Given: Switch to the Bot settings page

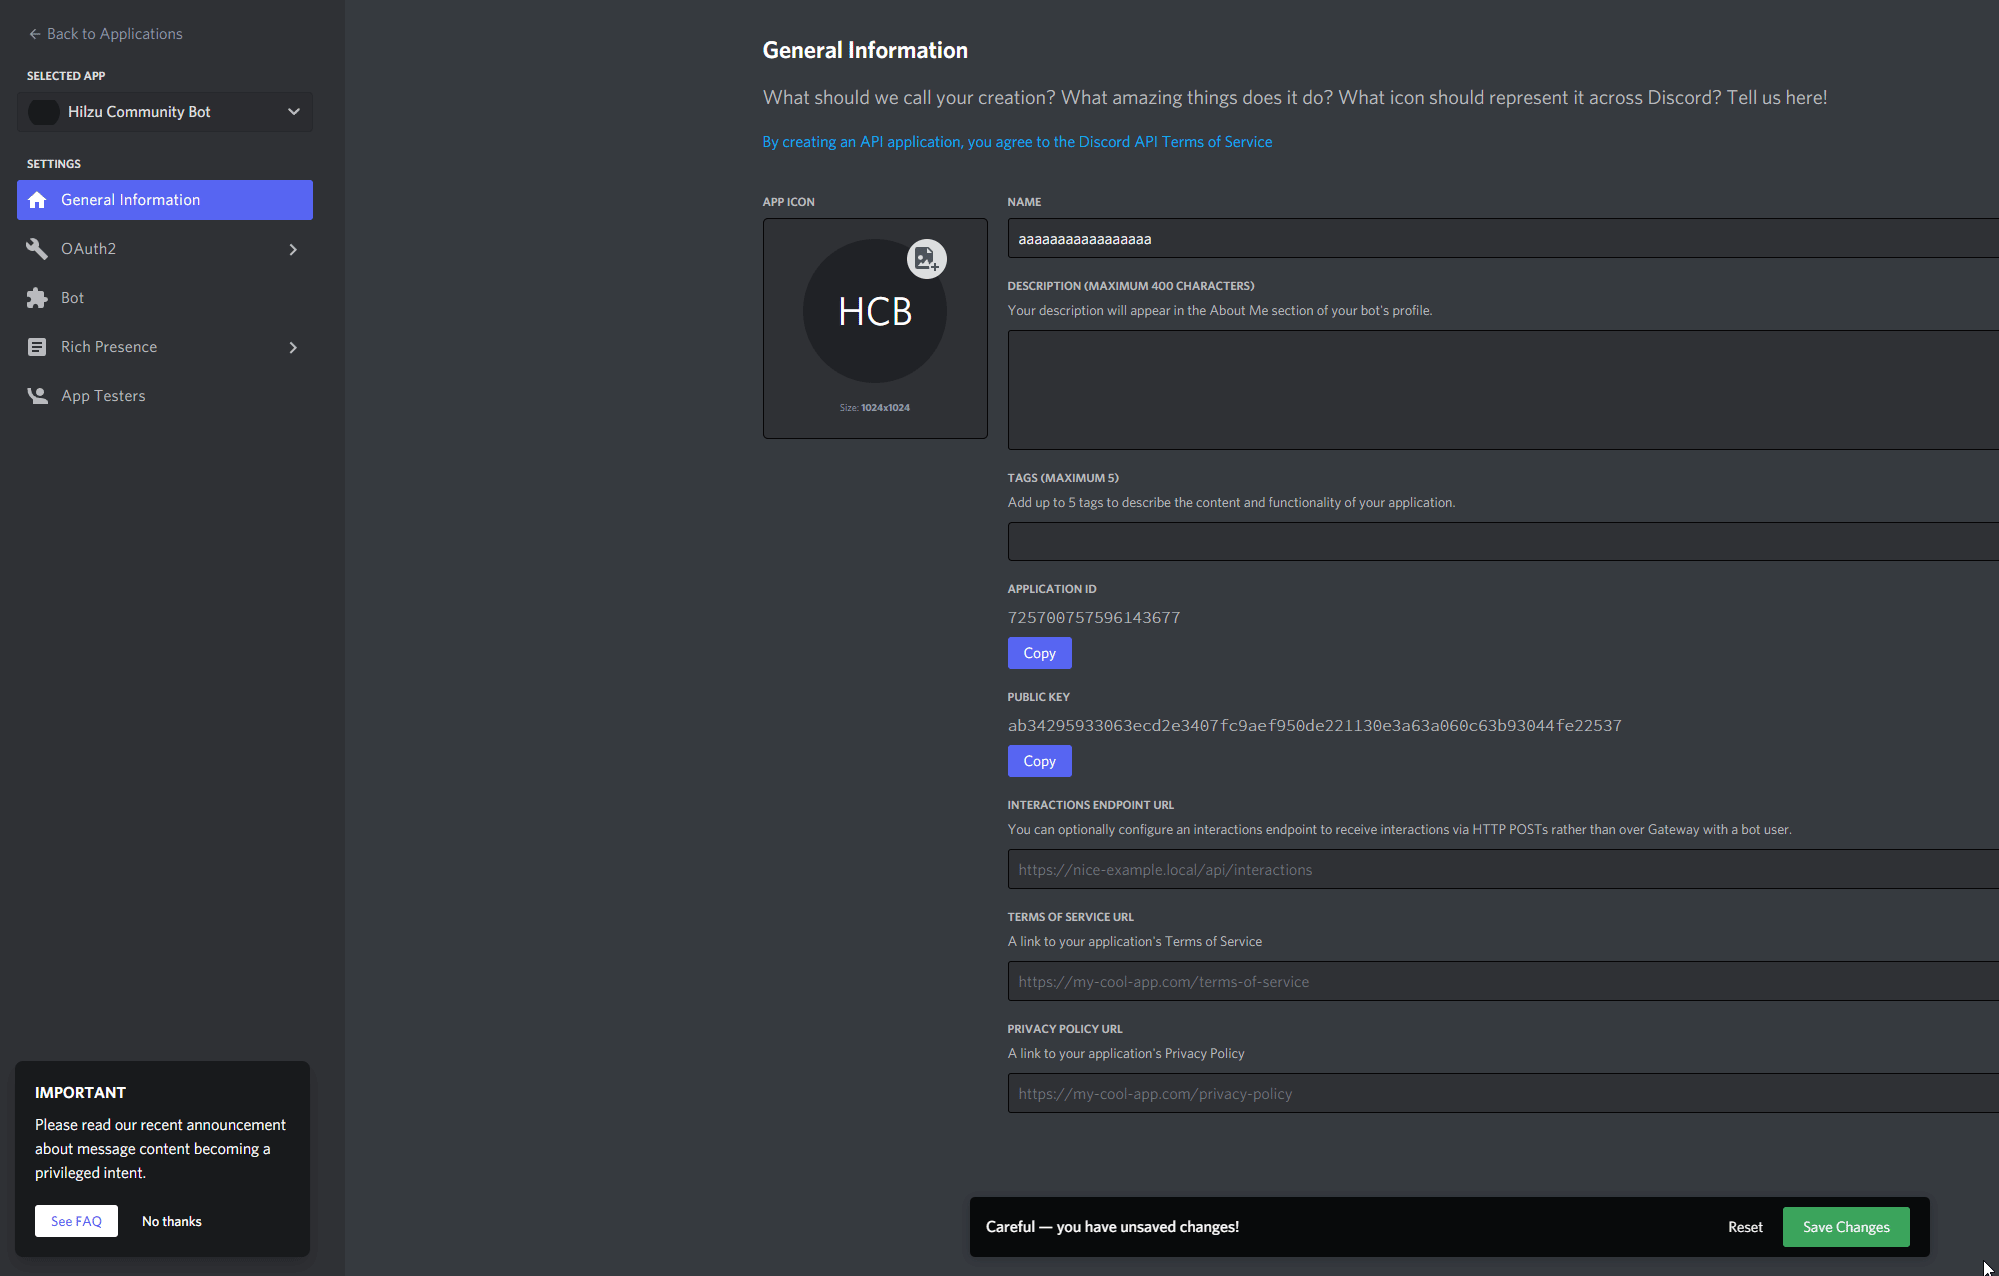Looking at the screenshot, I should 72,297.
